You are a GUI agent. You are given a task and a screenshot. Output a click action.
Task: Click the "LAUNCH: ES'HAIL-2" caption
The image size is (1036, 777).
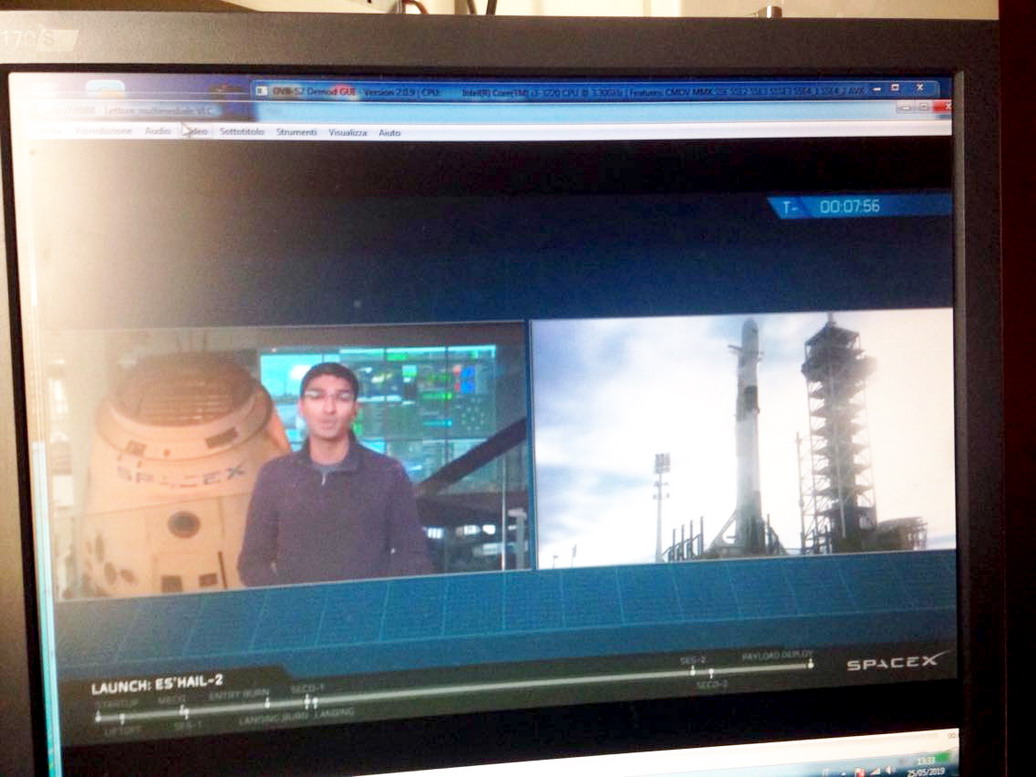coord(157,684)
